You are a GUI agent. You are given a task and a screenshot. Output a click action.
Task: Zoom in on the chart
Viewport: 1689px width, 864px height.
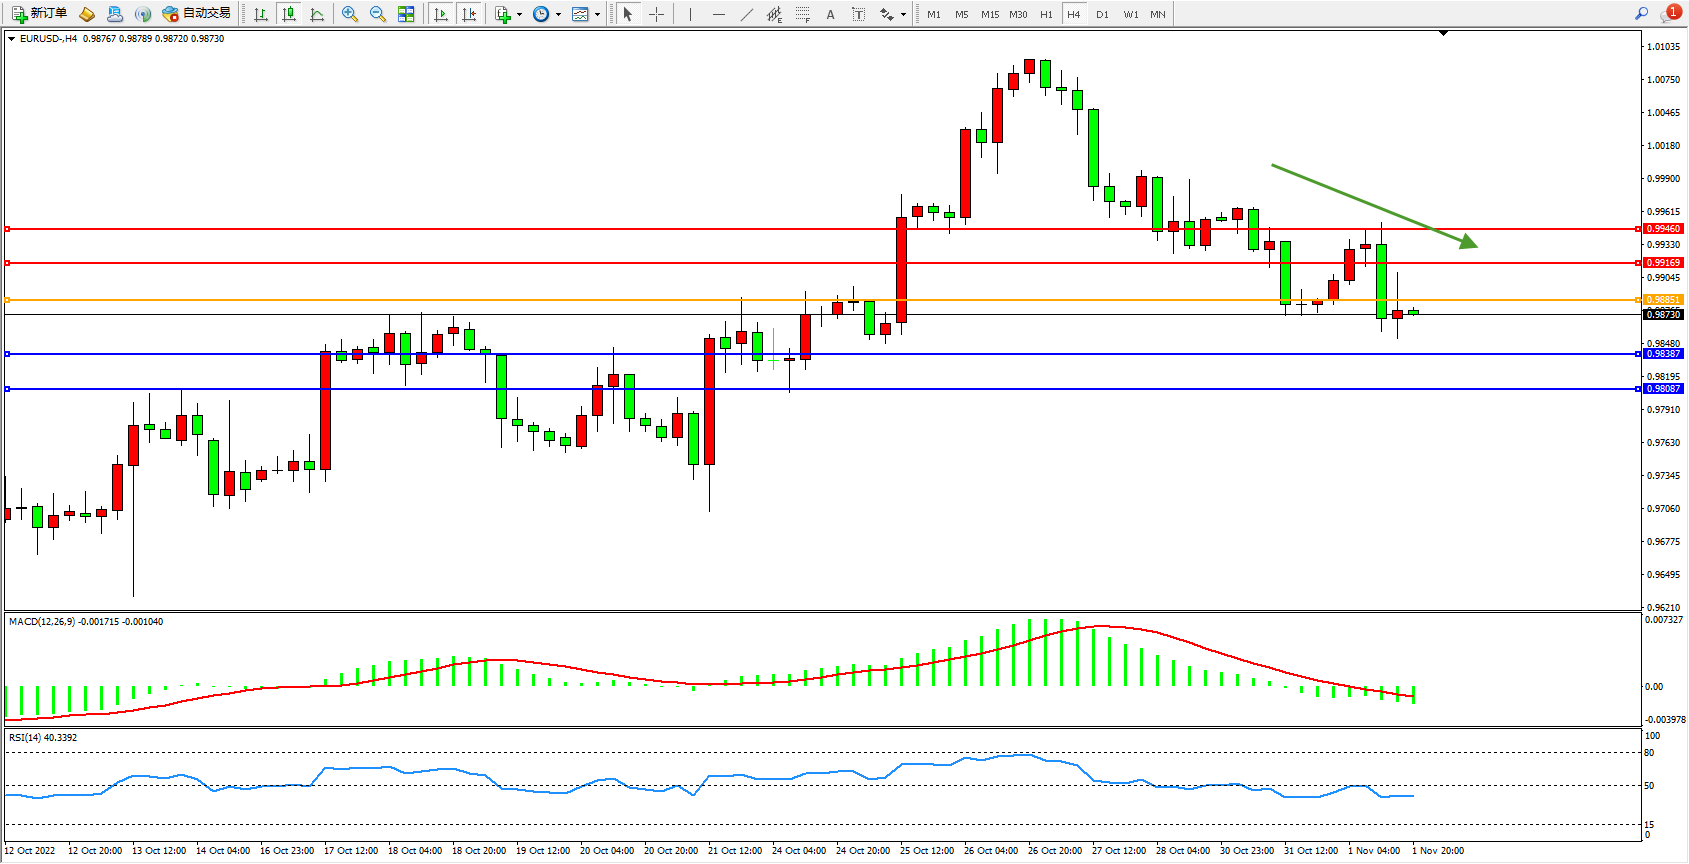(350, 14)
